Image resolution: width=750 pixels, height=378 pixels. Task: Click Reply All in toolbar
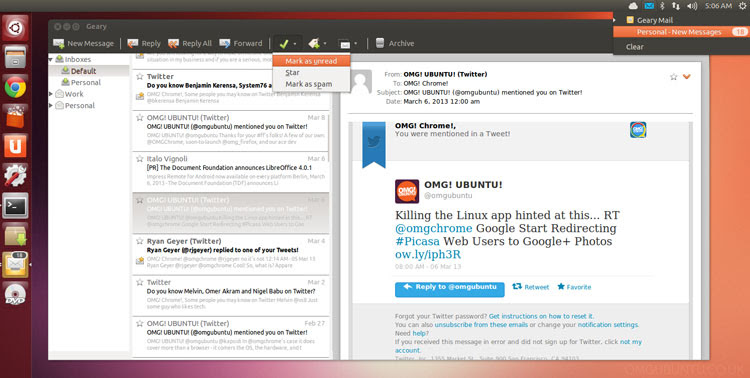(x=189, y=44)
